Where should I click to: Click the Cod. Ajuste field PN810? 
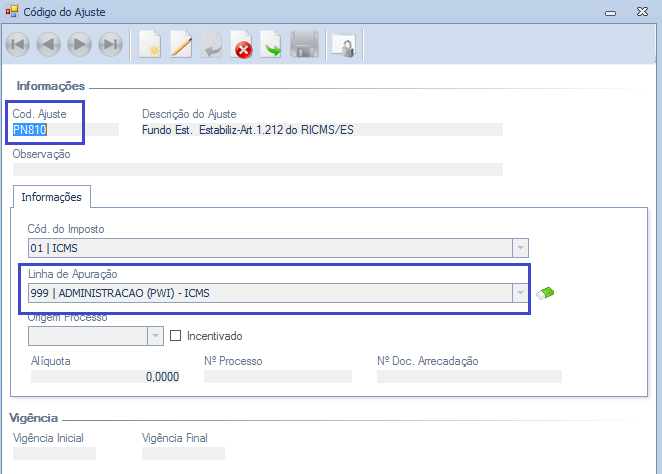[65, 130]
